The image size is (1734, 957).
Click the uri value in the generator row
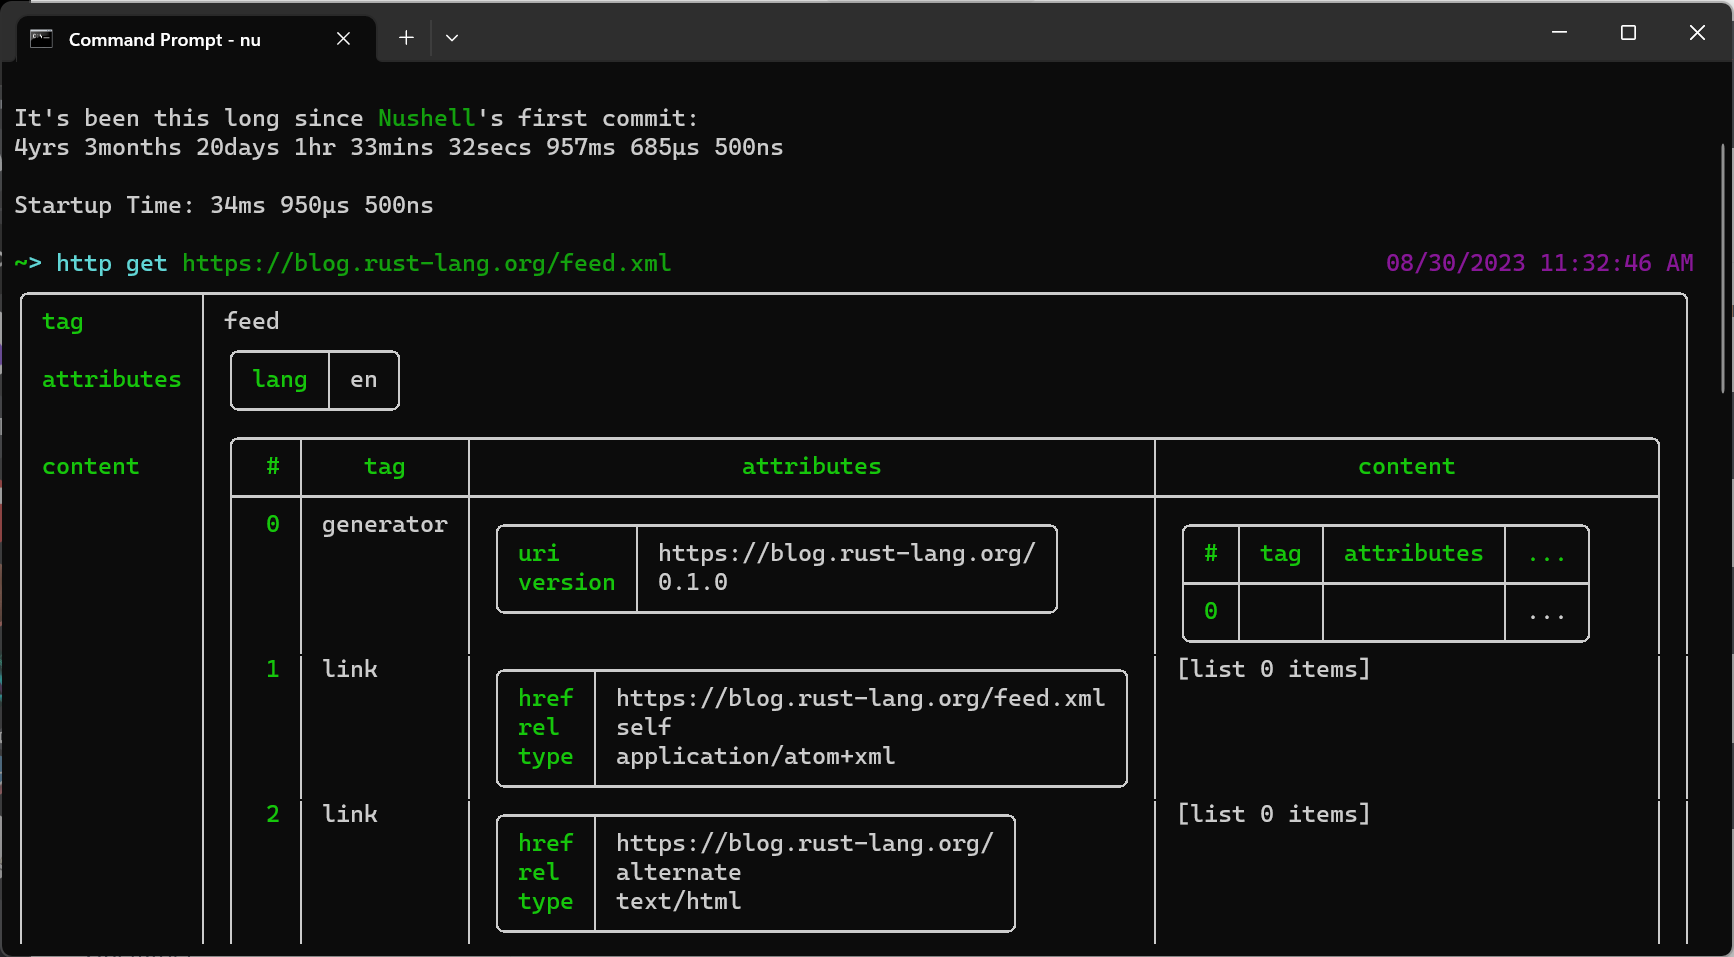pos(846,553)
